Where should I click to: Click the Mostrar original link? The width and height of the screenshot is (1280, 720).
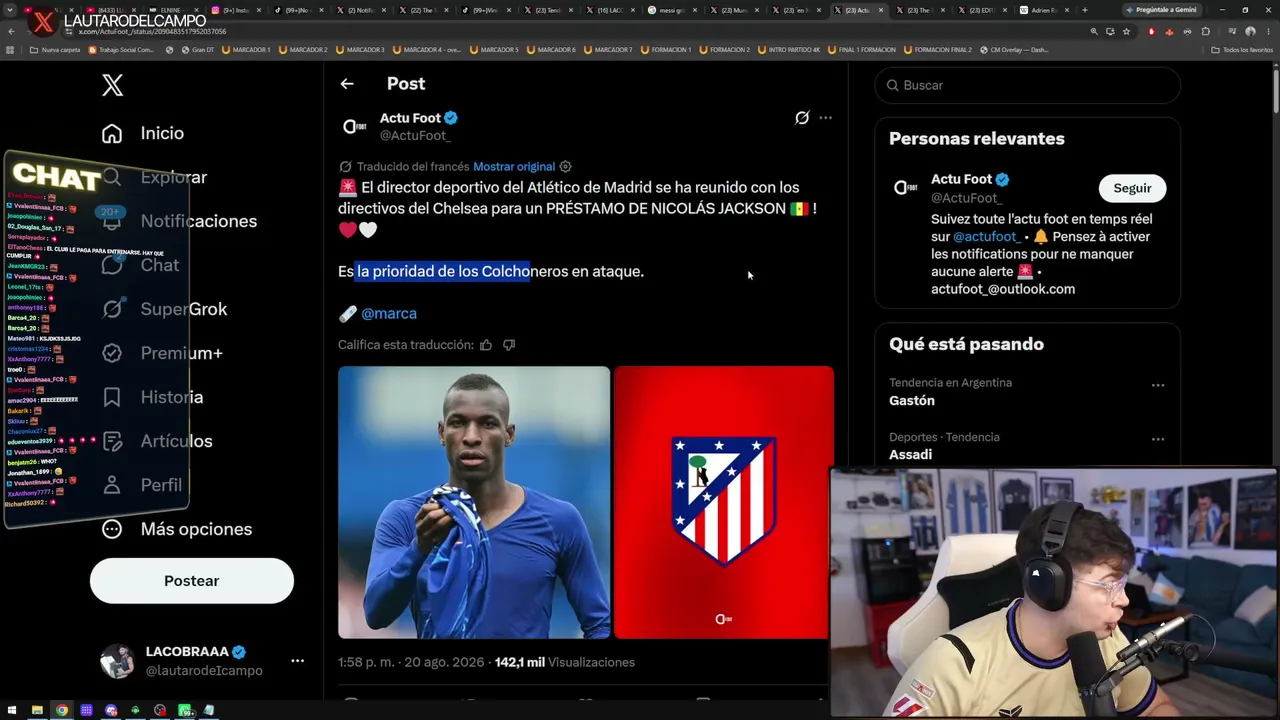(x=514, y=167)
